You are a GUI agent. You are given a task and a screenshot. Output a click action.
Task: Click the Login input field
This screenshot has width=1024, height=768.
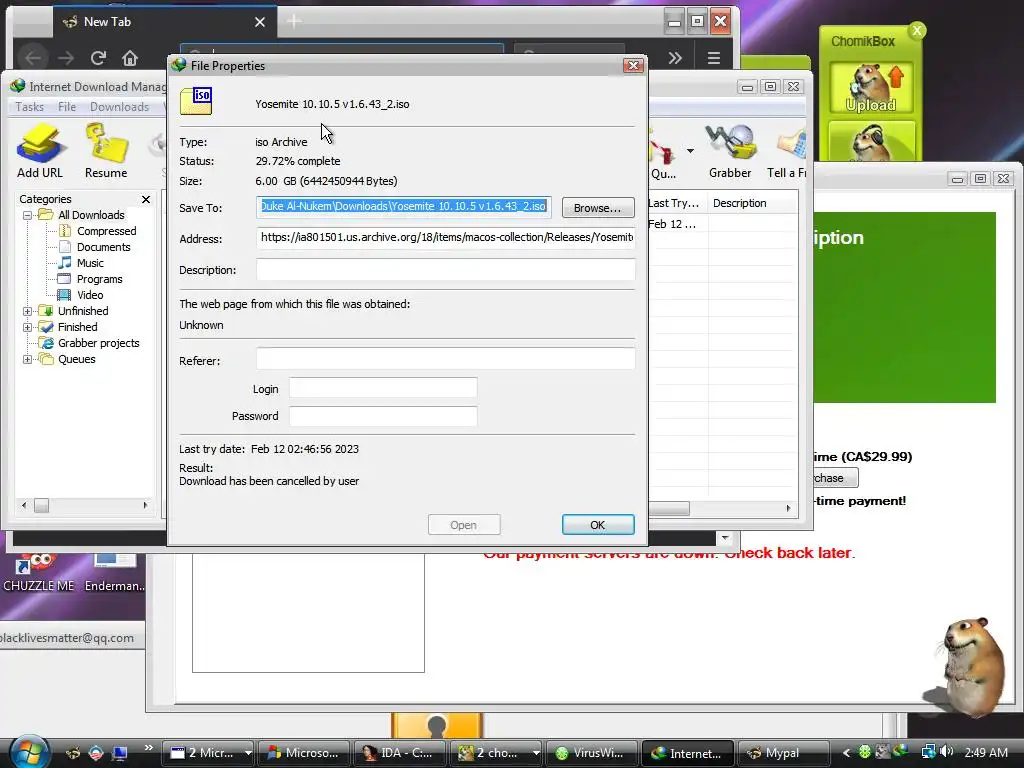(x=383, y=388)
